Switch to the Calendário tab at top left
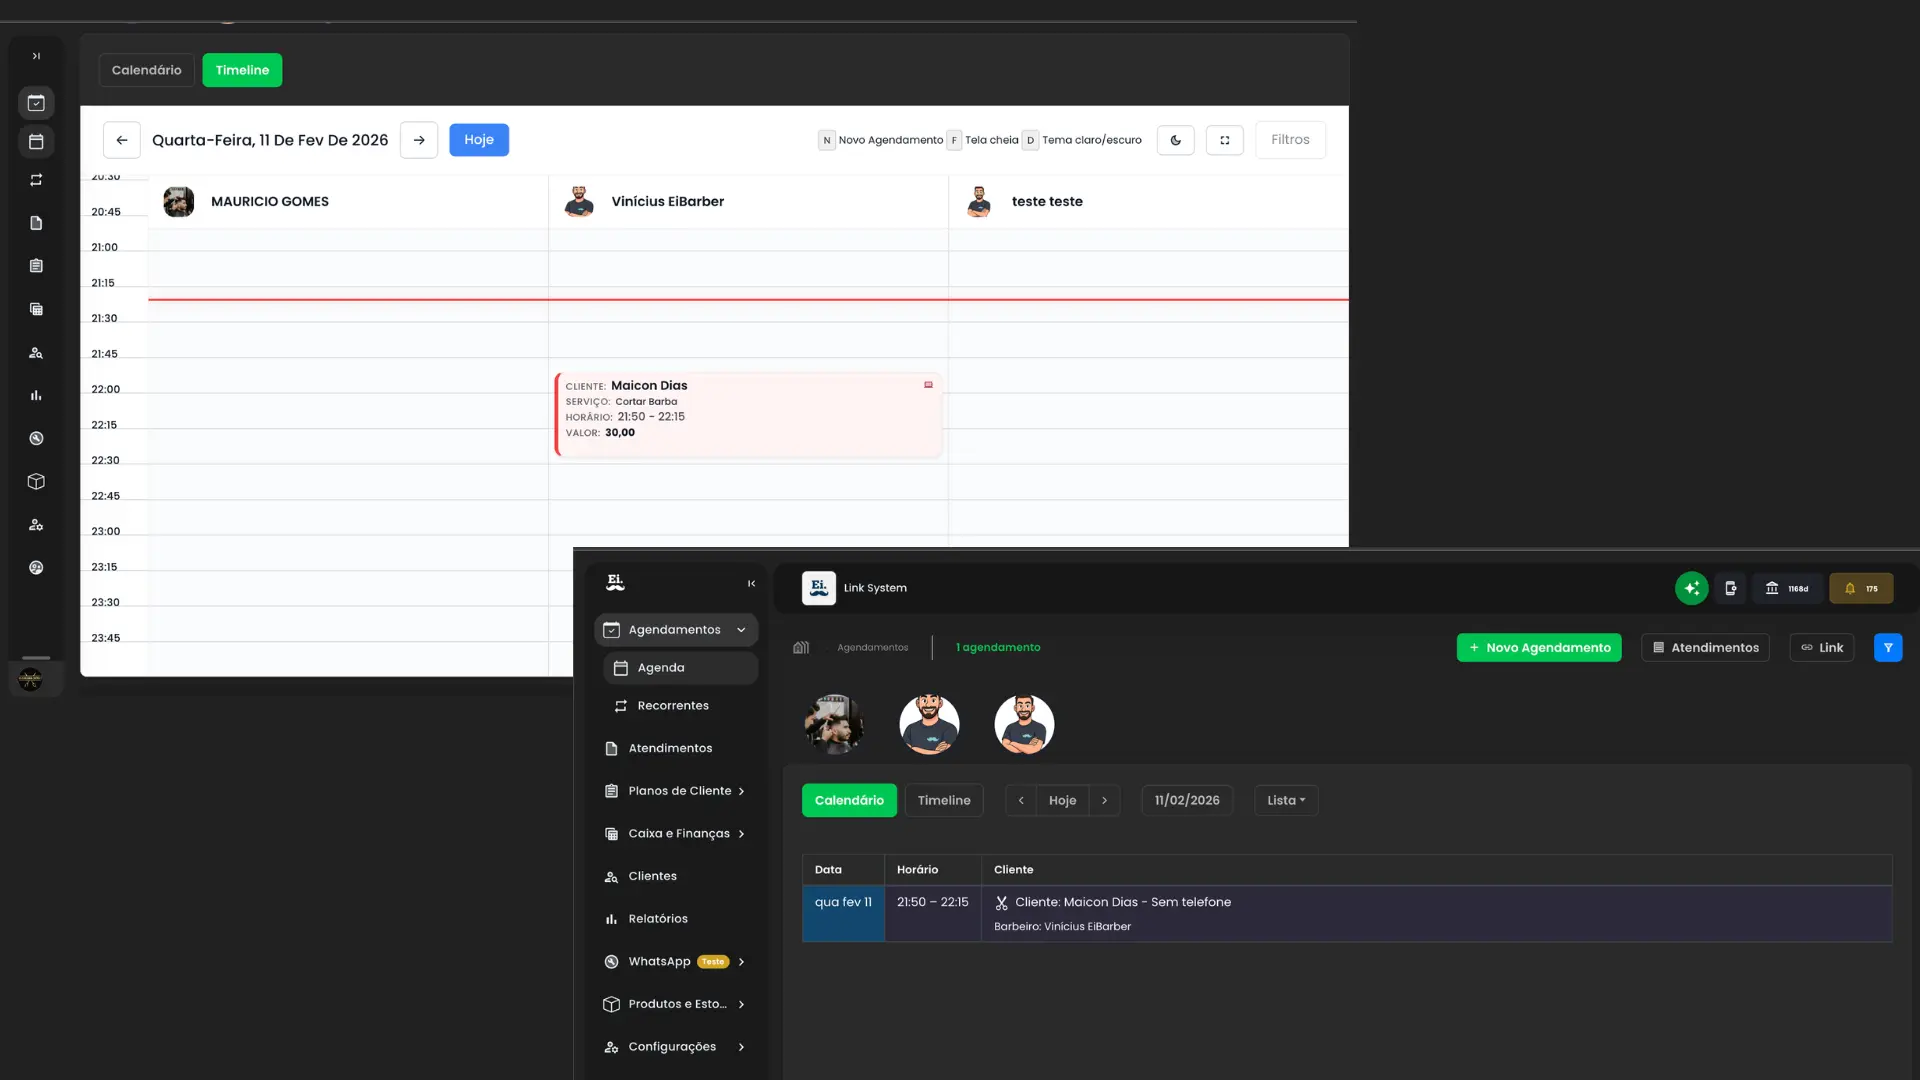The height and width of the screenshot is (1080, 1920). [x=146, y=70]
